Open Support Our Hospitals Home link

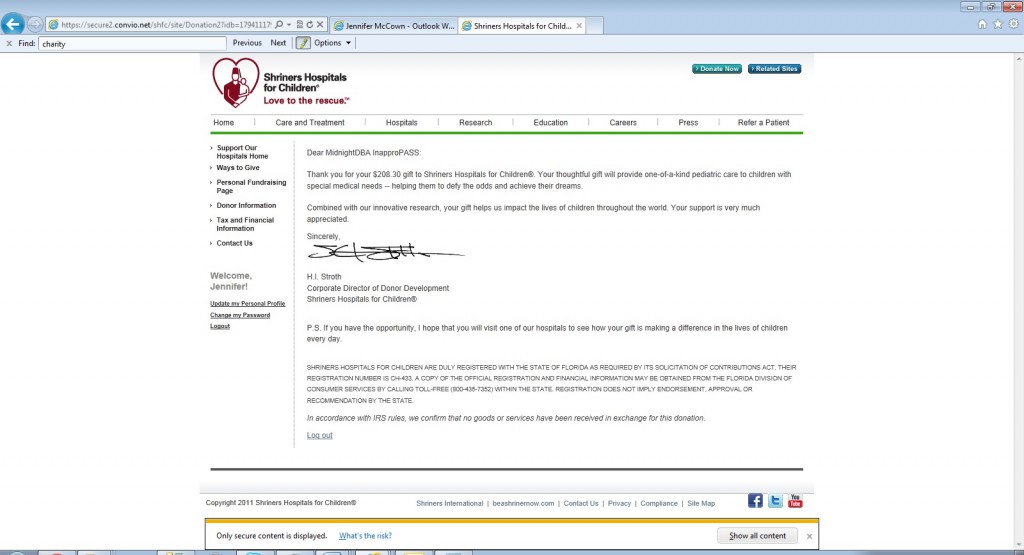pyautogui.click(x=242, y=152)
